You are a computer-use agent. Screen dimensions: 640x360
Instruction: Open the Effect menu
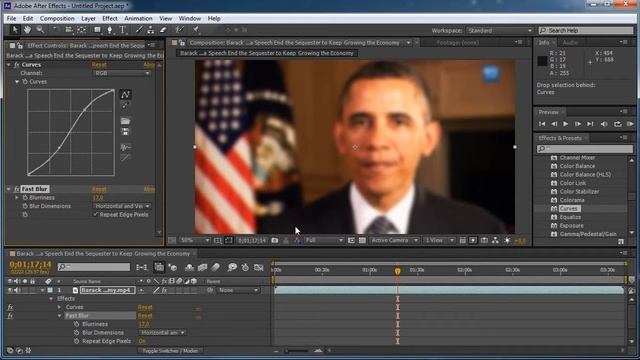point(110,18)
